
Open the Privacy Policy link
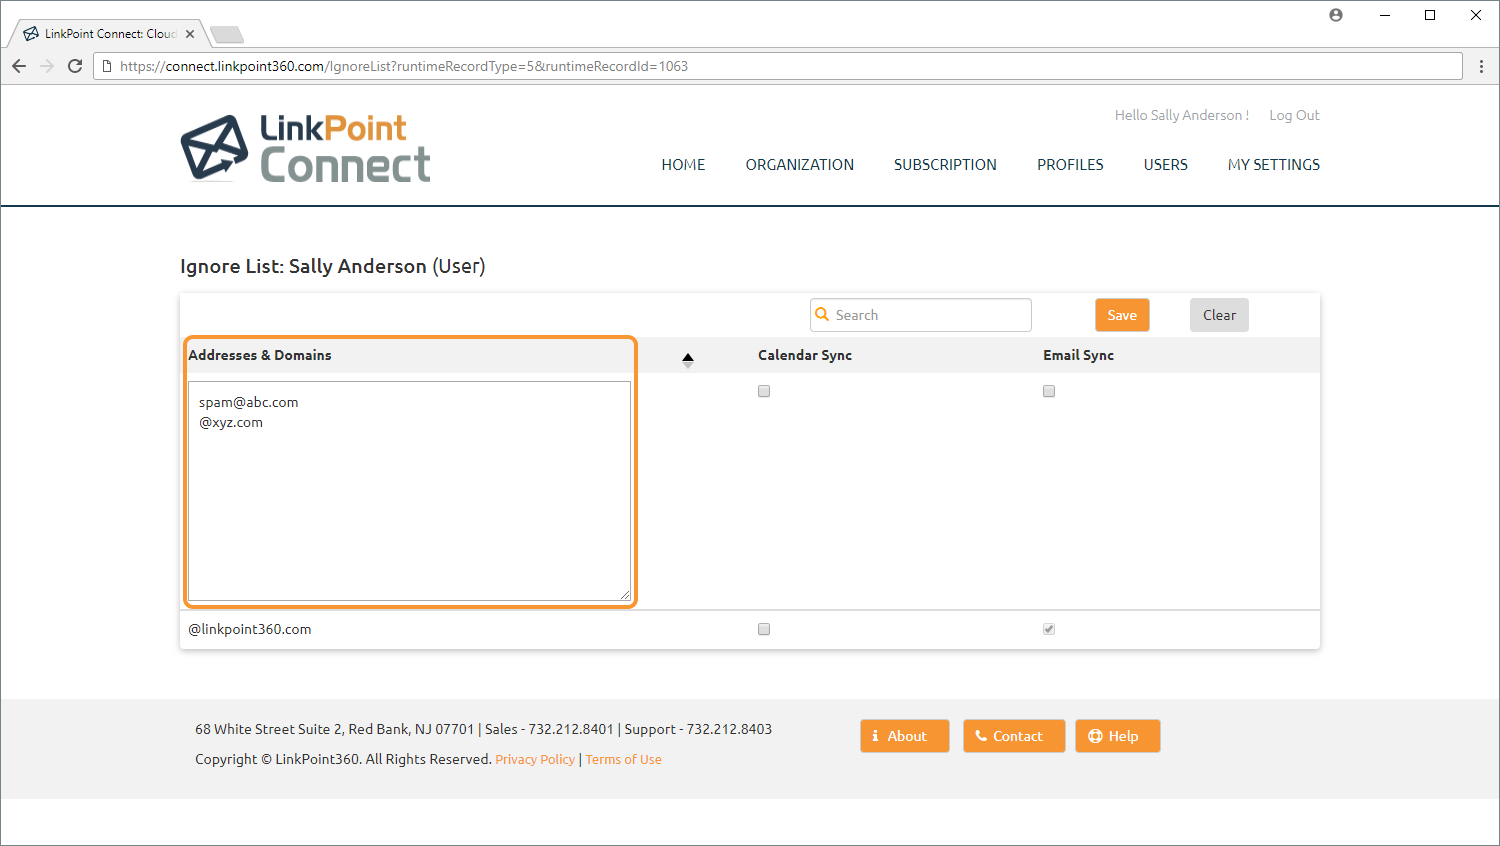pos(535,760)
